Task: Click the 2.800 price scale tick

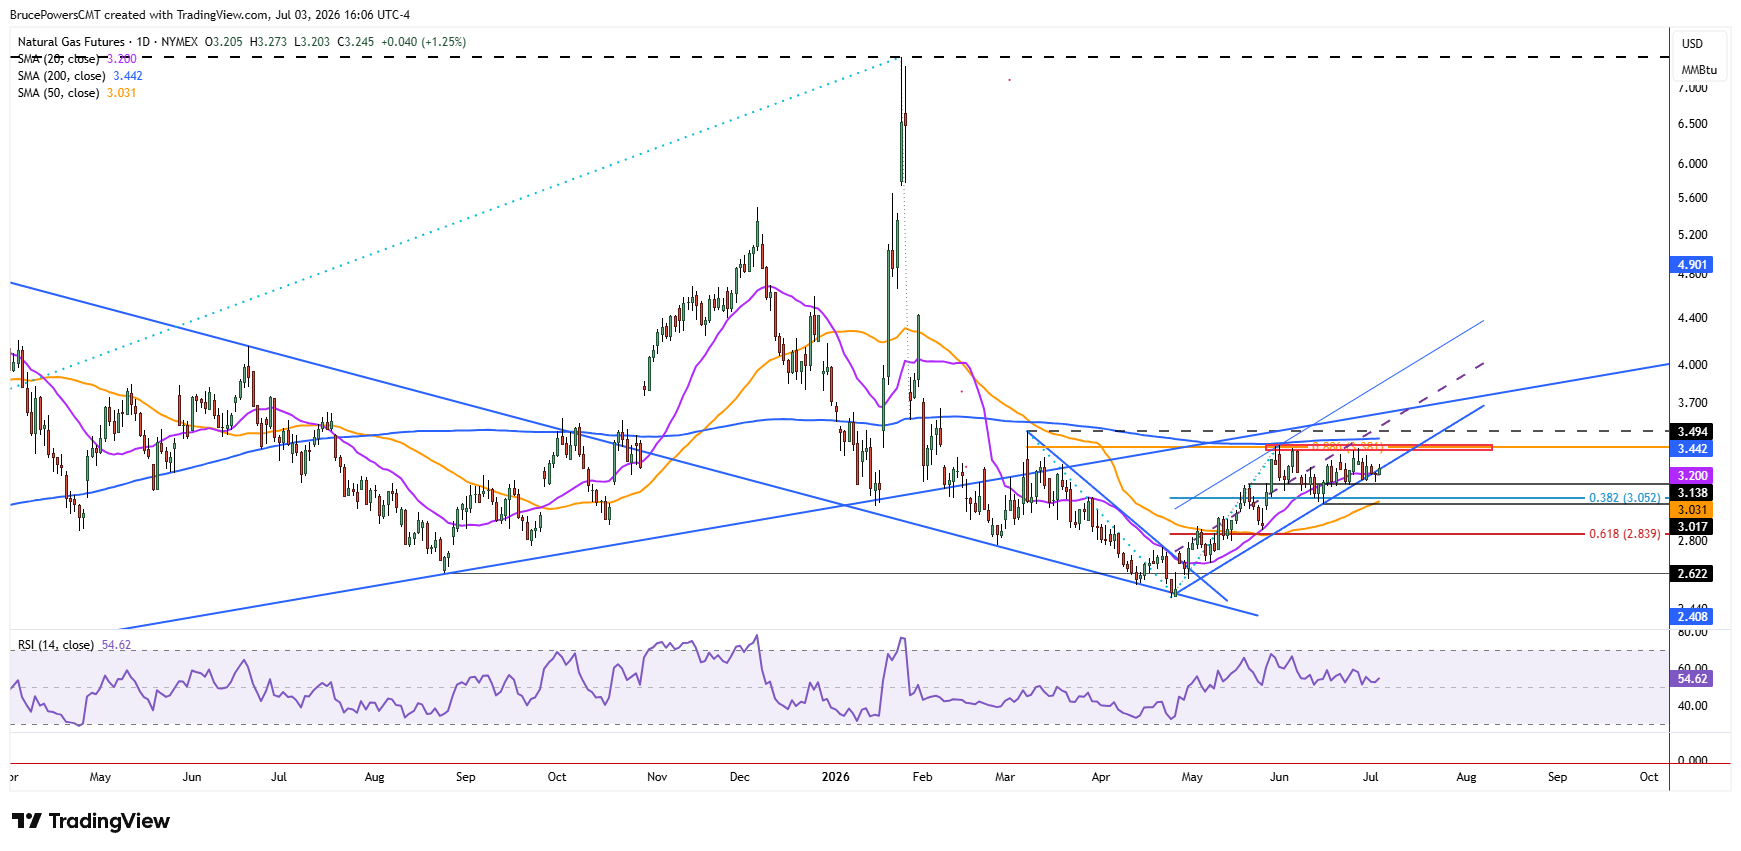Action: [x=1693, y=541]
